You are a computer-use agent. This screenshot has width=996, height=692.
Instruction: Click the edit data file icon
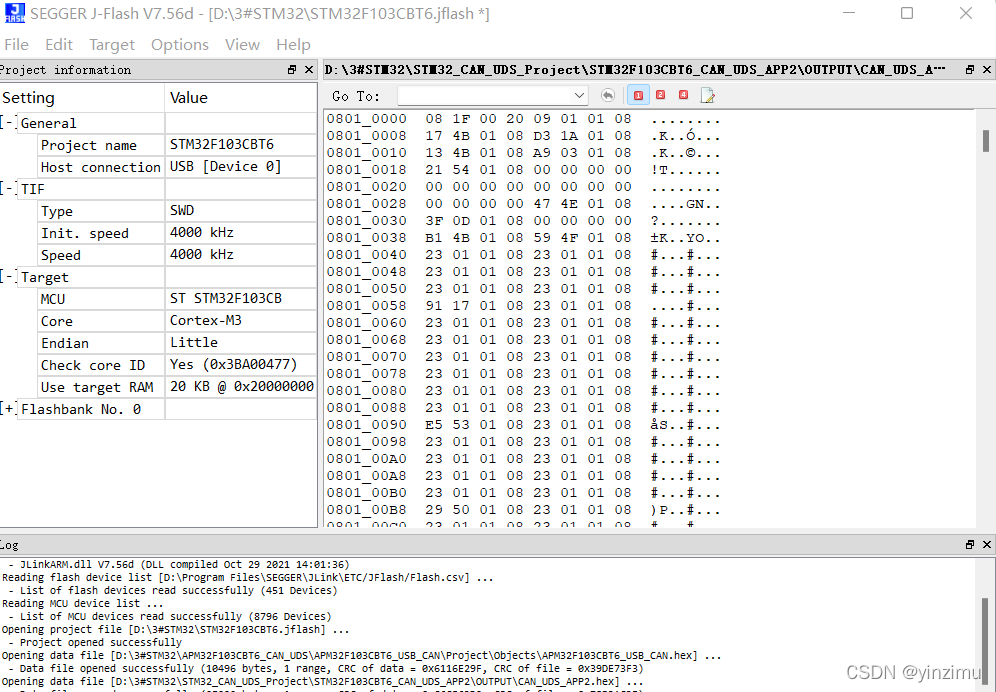click(707, 95)
